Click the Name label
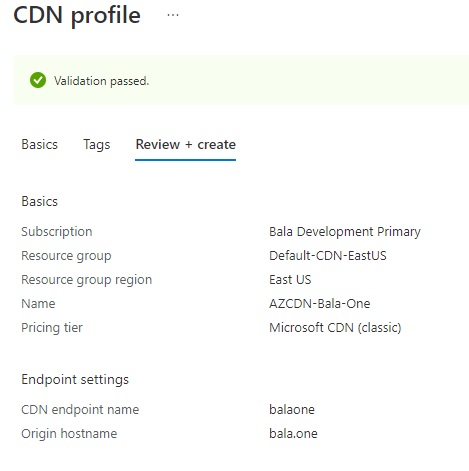Screen dimensions: 469x471 click(38, 304)
